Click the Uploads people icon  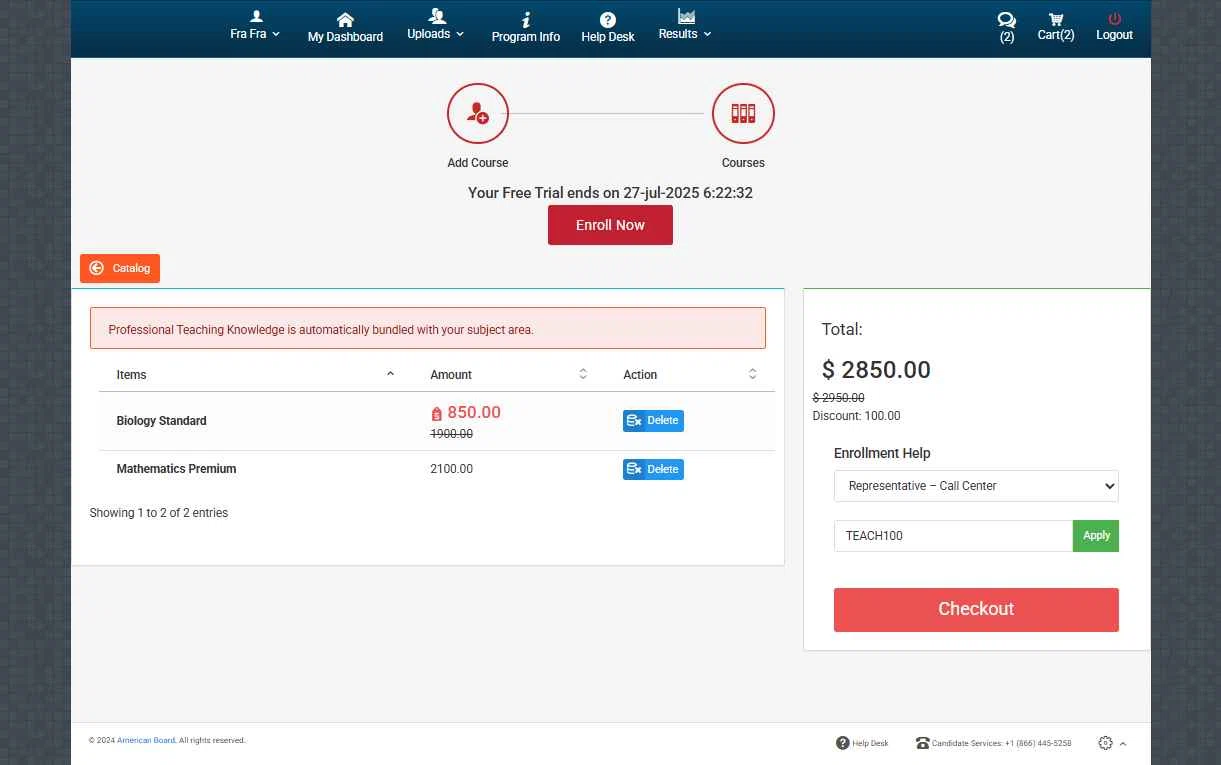[437, 16]
